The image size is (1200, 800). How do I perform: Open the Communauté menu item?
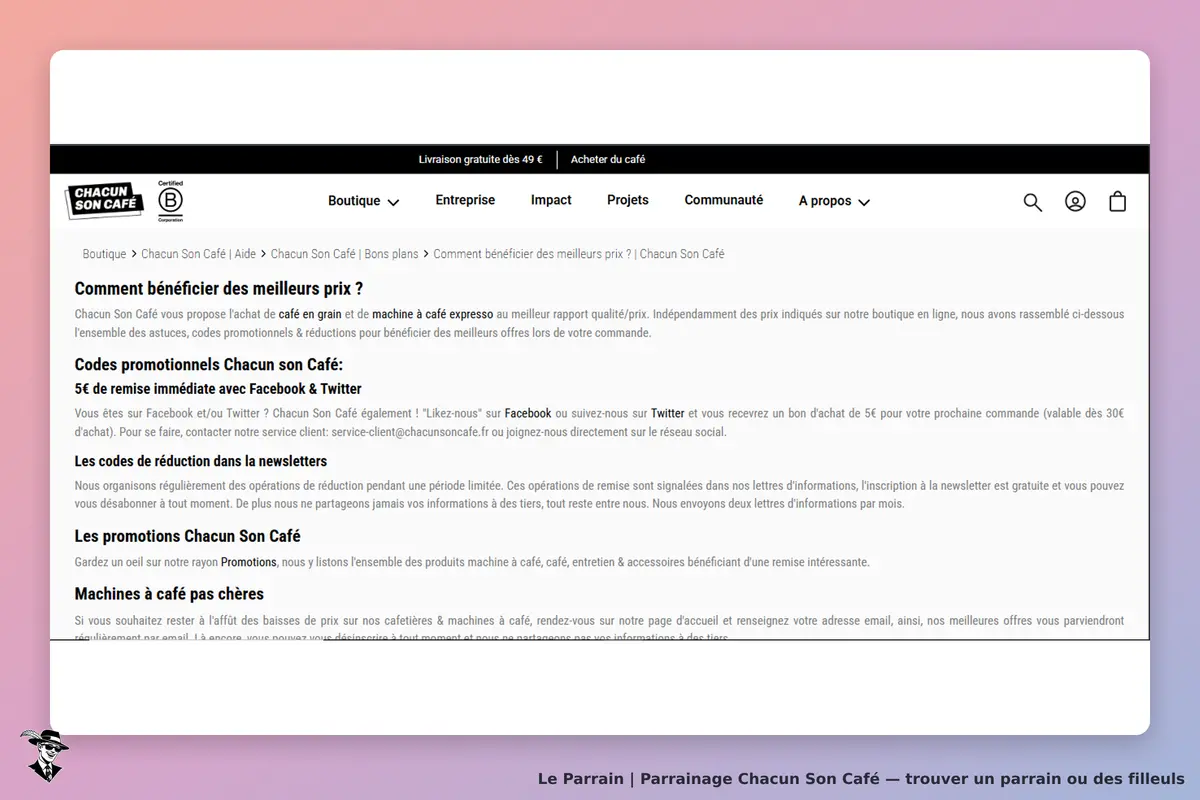[724, 200]
